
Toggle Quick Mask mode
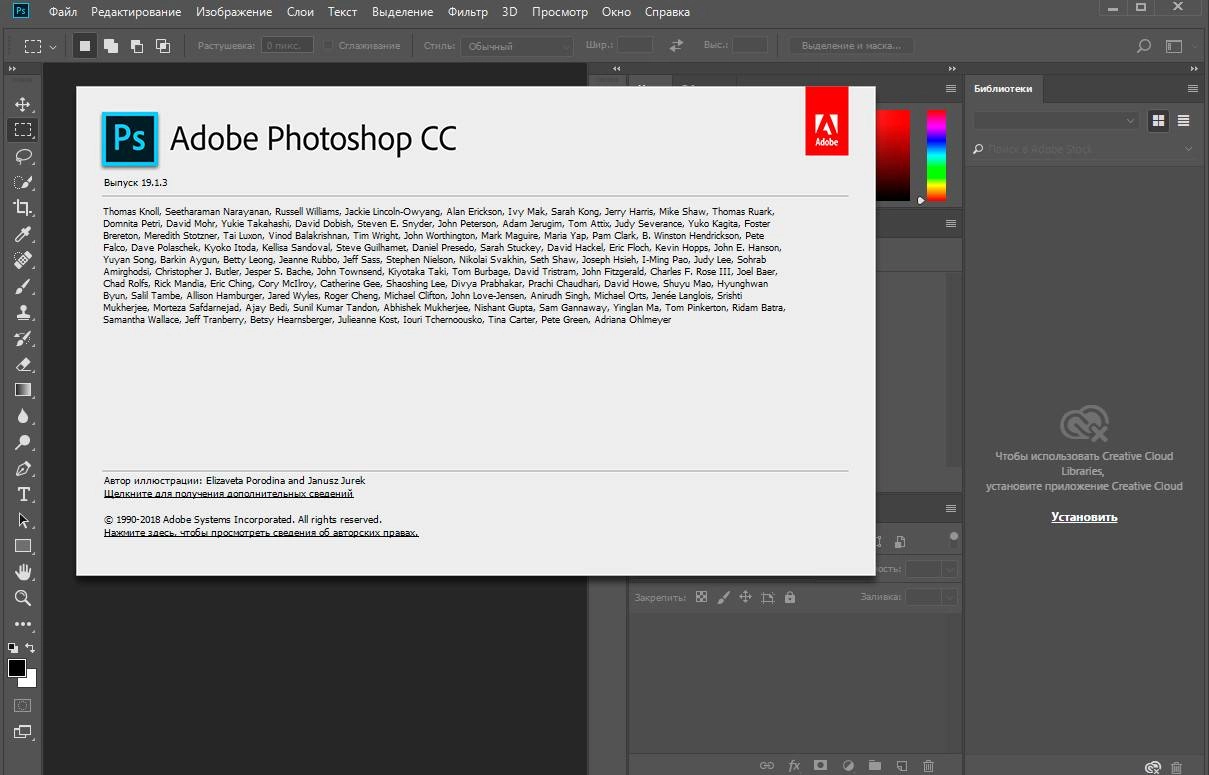coord(22,705)
